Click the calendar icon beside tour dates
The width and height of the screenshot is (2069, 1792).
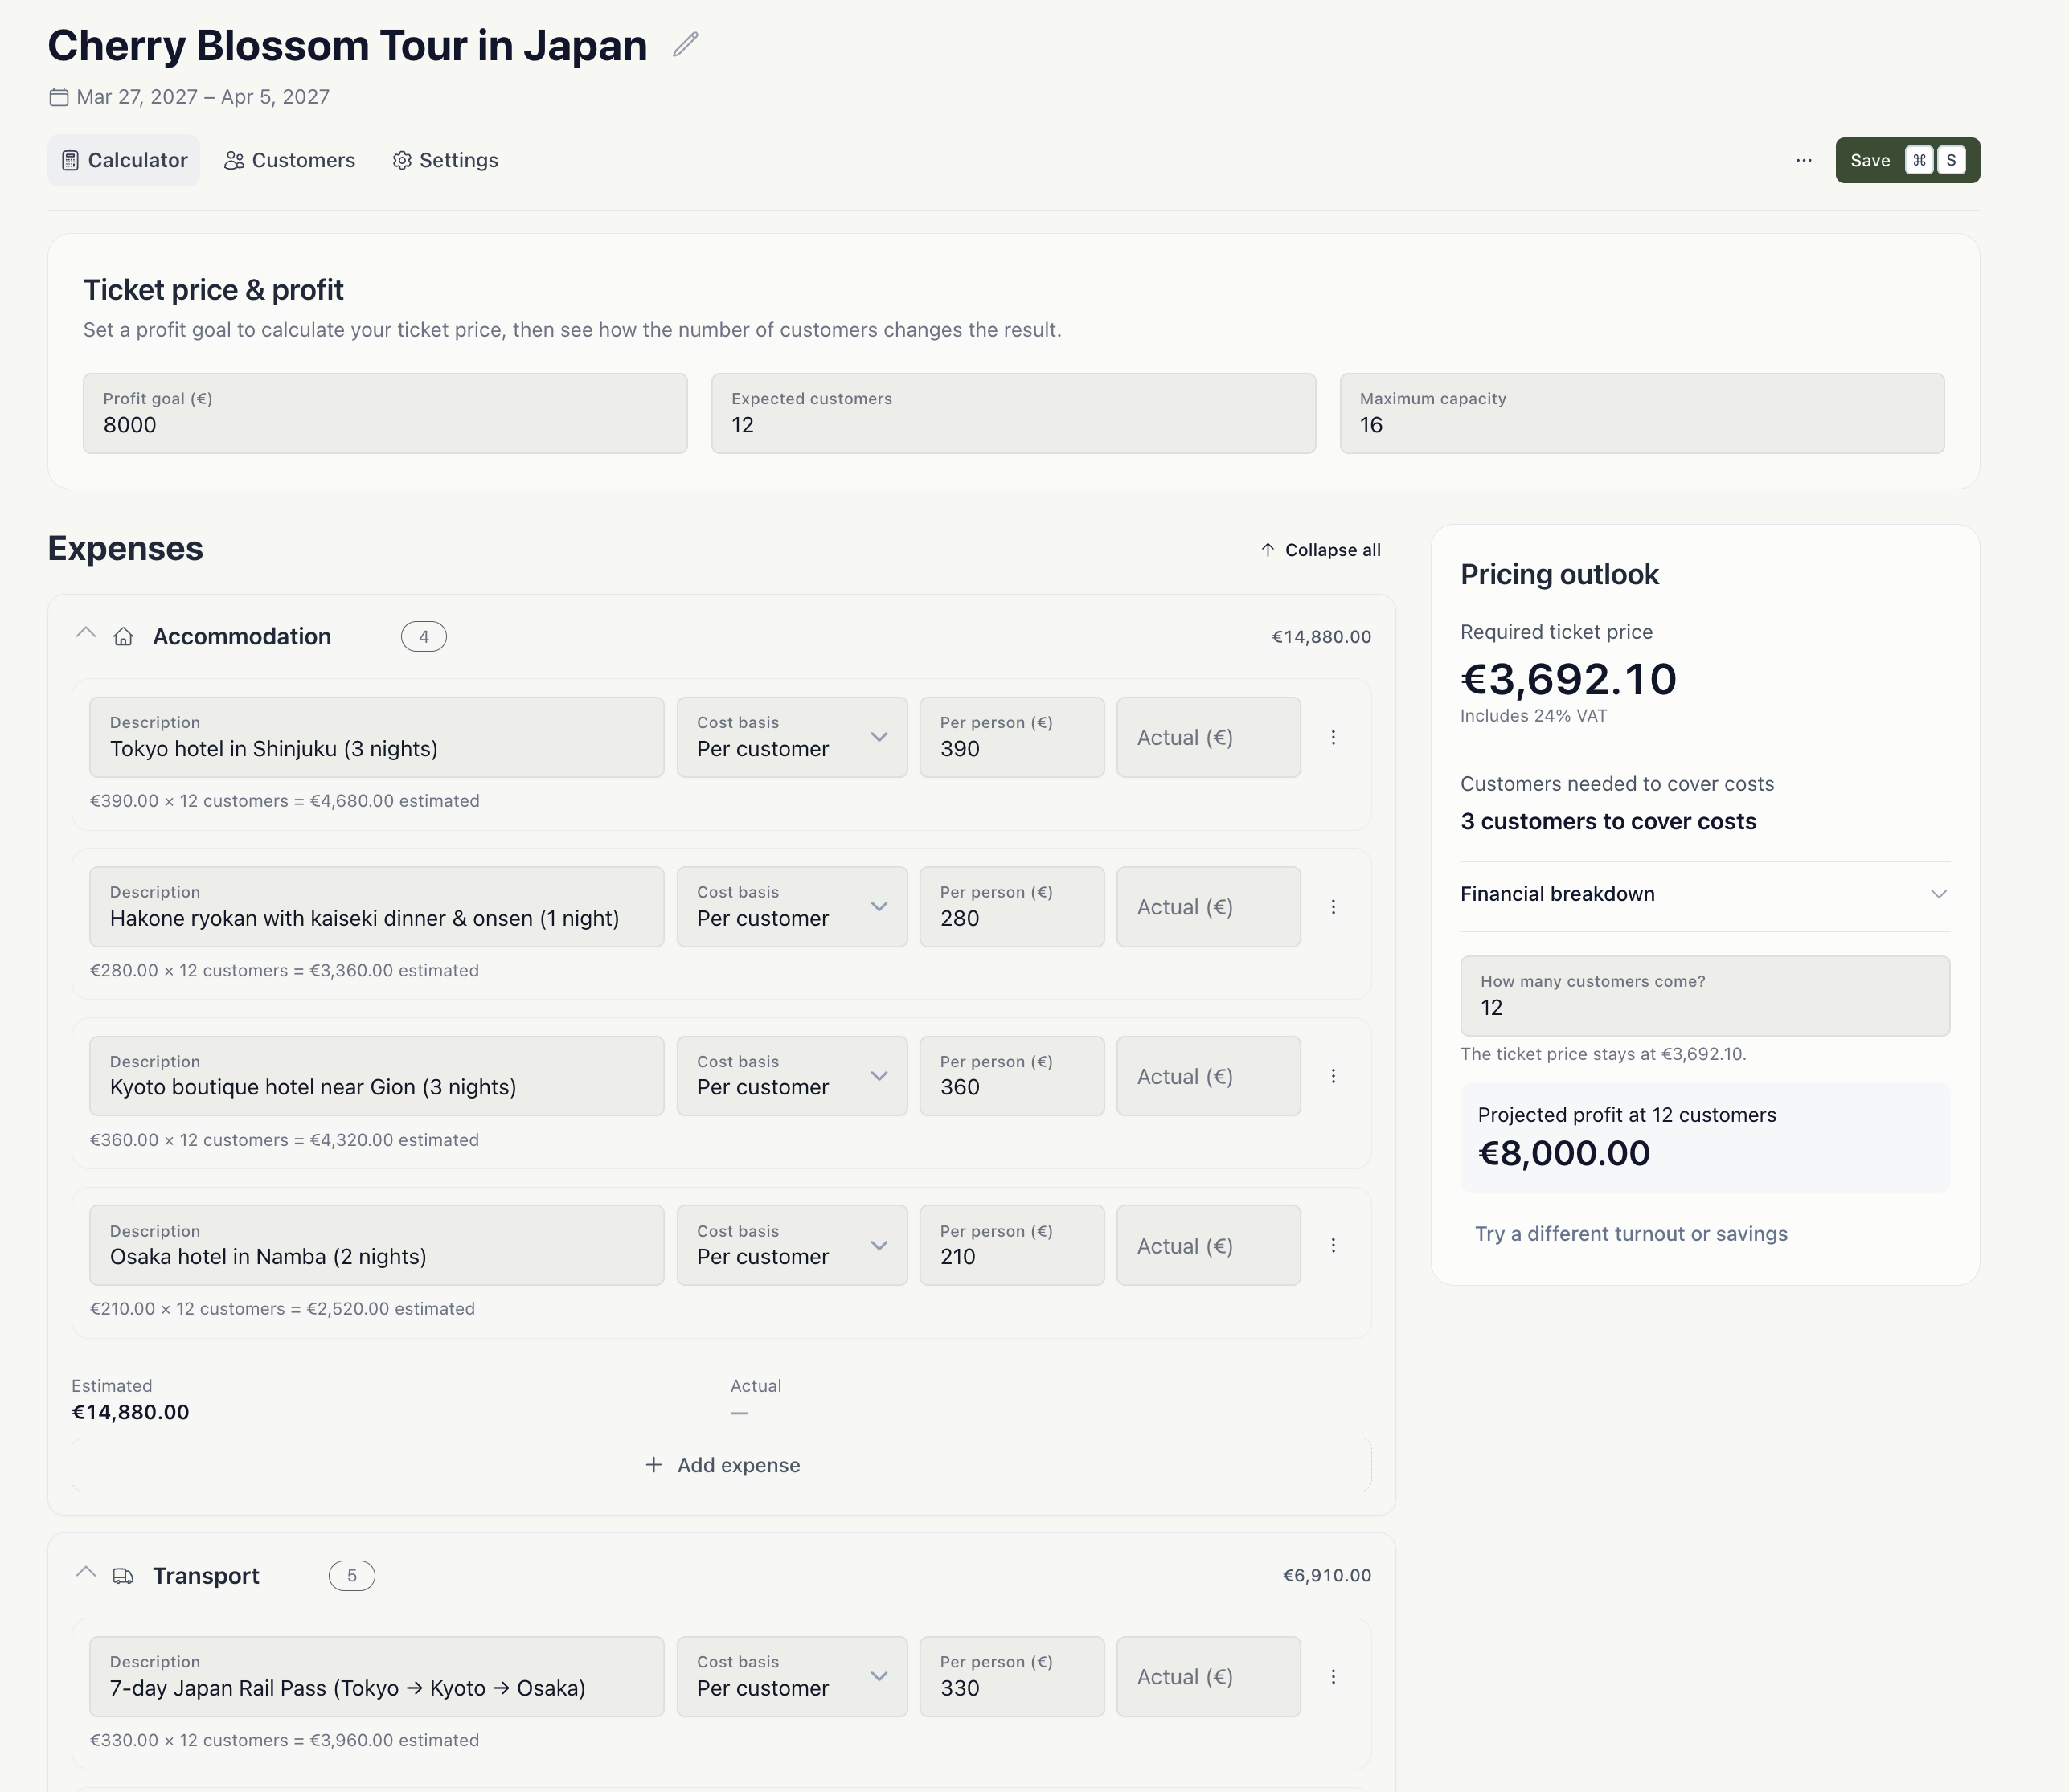point(59,97)
